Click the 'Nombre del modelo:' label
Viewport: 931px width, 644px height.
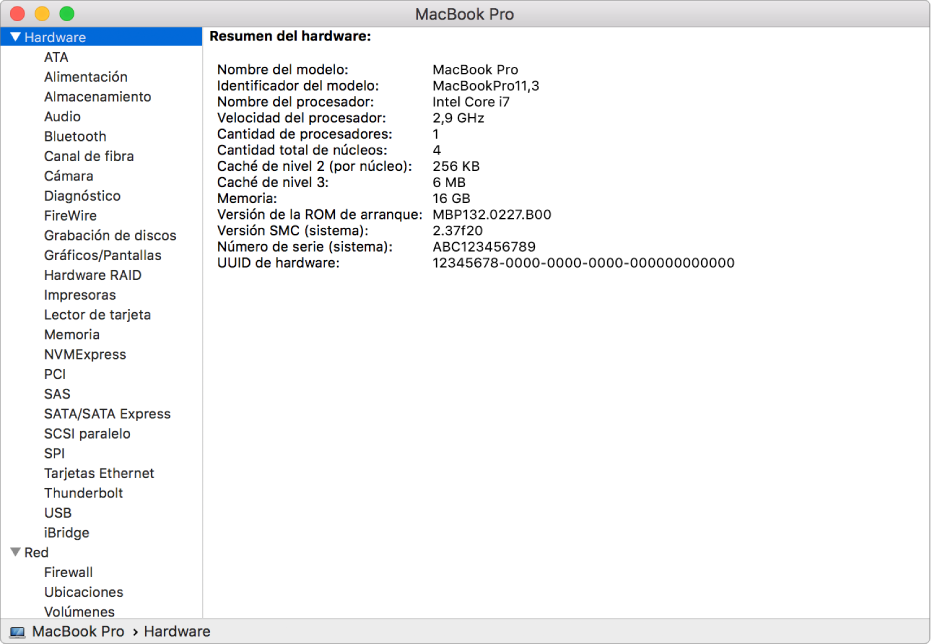click(283, 70)
